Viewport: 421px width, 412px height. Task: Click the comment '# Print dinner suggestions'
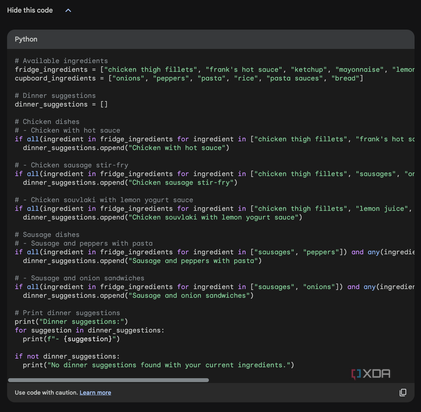pyautogui.click(x=67, y=313)
